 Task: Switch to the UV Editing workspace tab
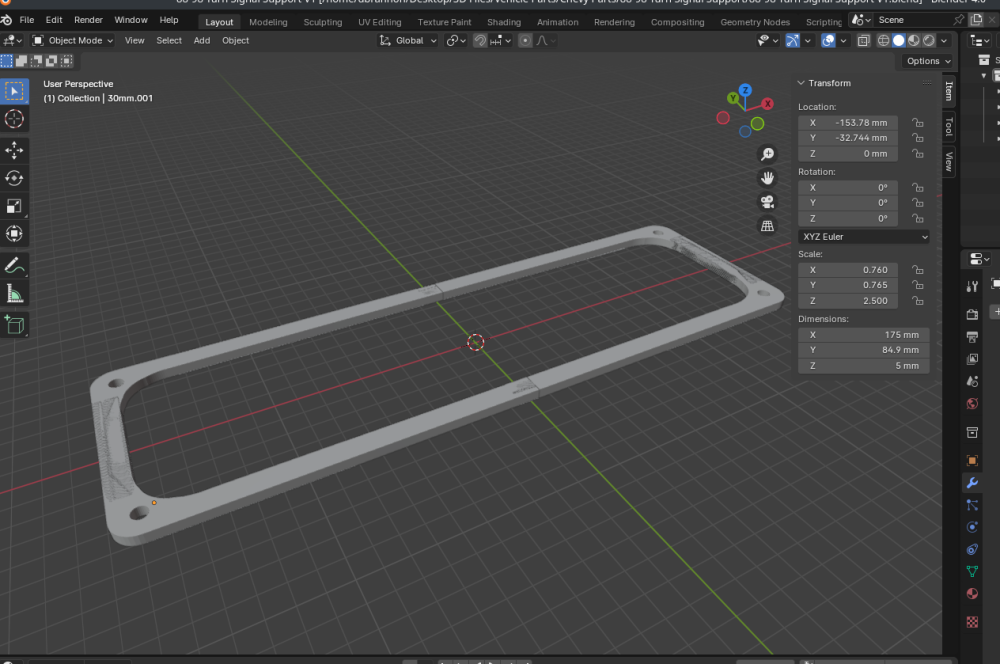379,22
